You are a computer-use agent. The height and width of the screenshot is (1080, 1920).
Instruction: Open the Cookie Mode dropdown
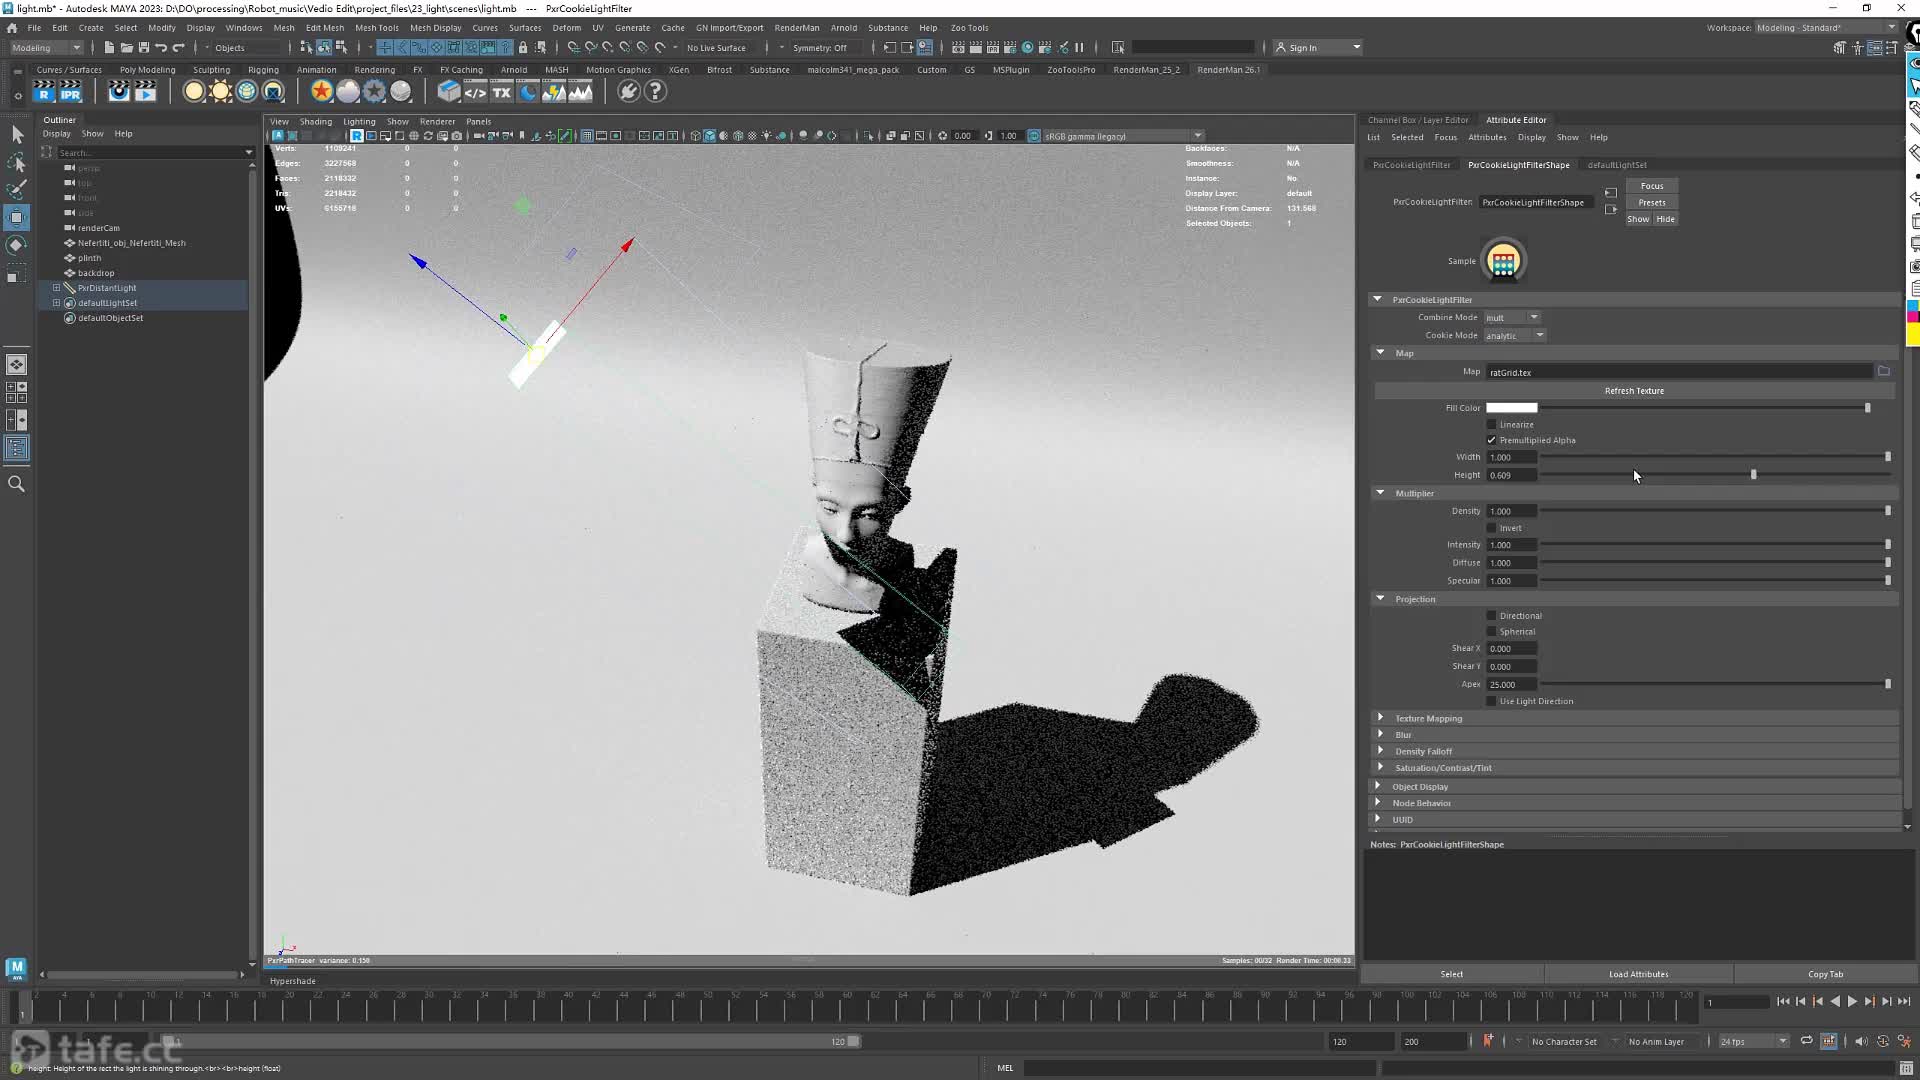coord(1515,336)
